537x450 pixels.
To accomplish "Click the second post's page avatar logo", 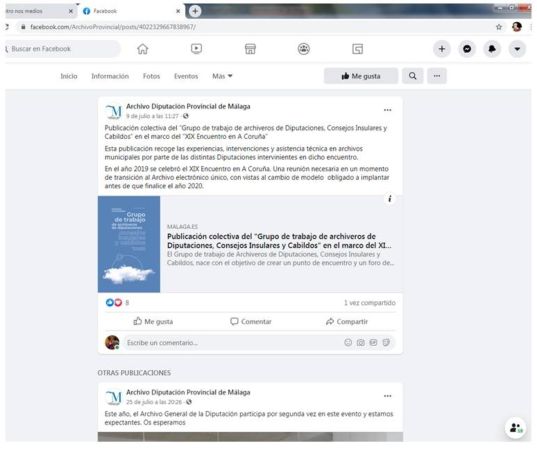I will click(113, 397).
